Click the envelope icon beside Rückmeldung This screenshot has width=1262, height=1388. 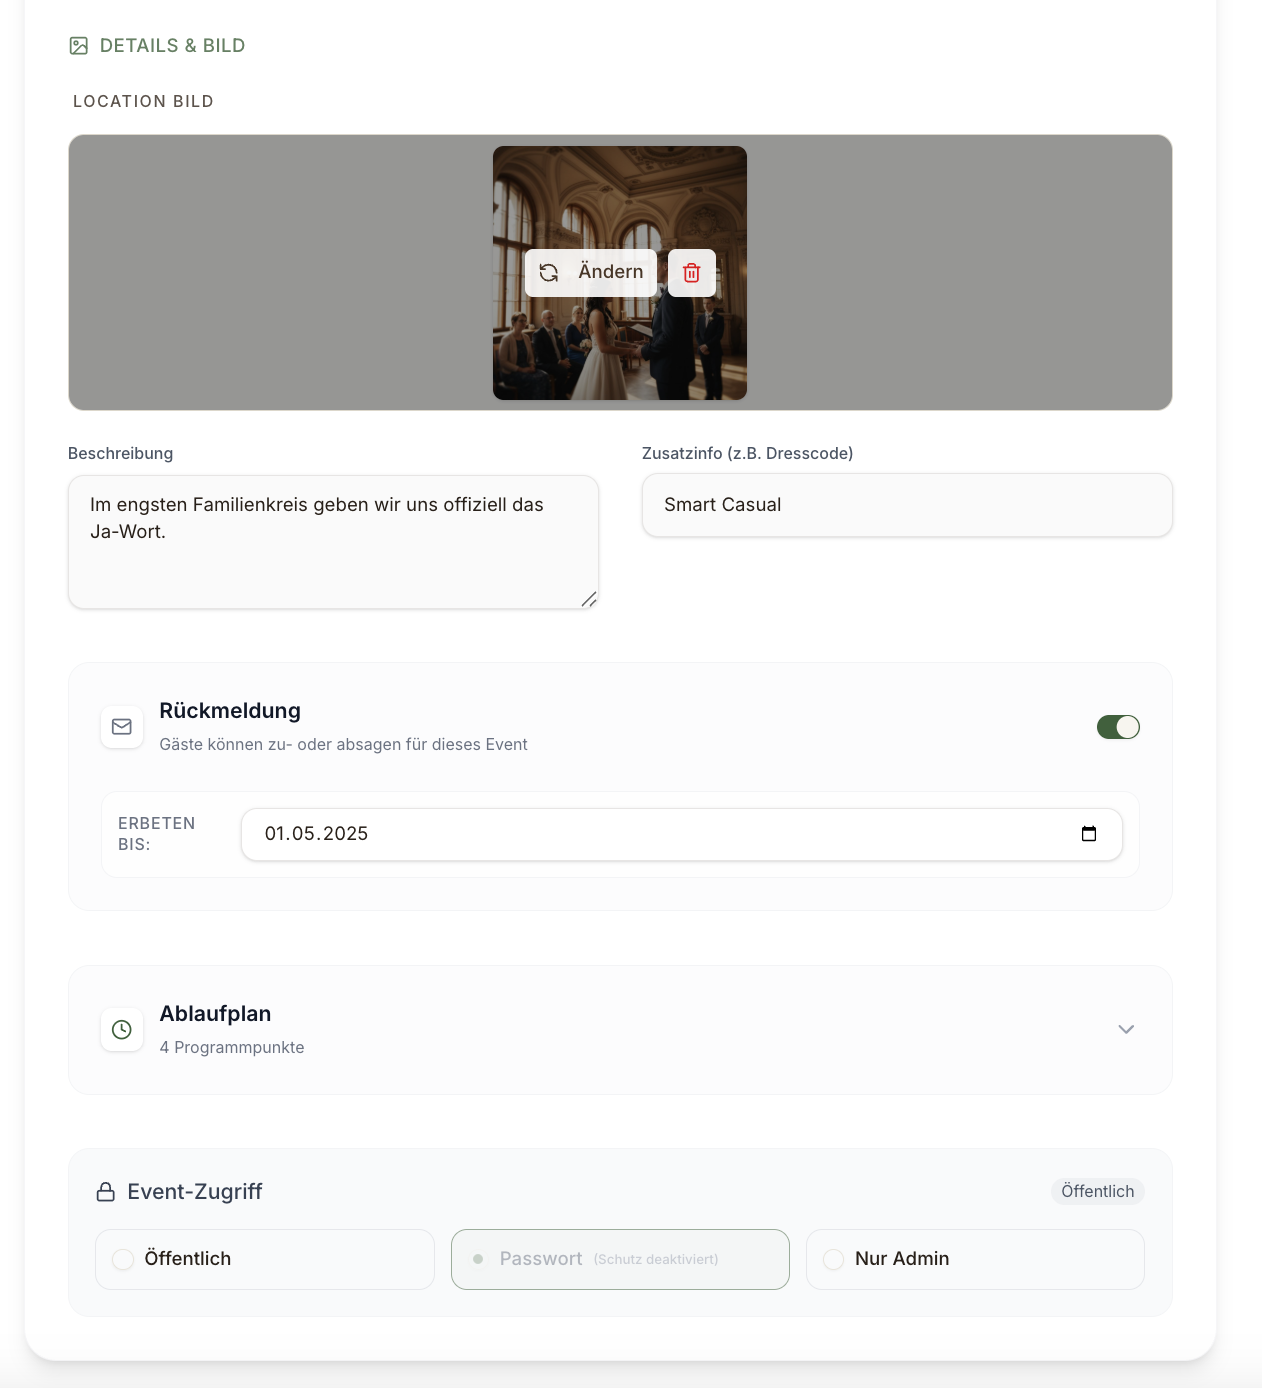tap(122, 727)
